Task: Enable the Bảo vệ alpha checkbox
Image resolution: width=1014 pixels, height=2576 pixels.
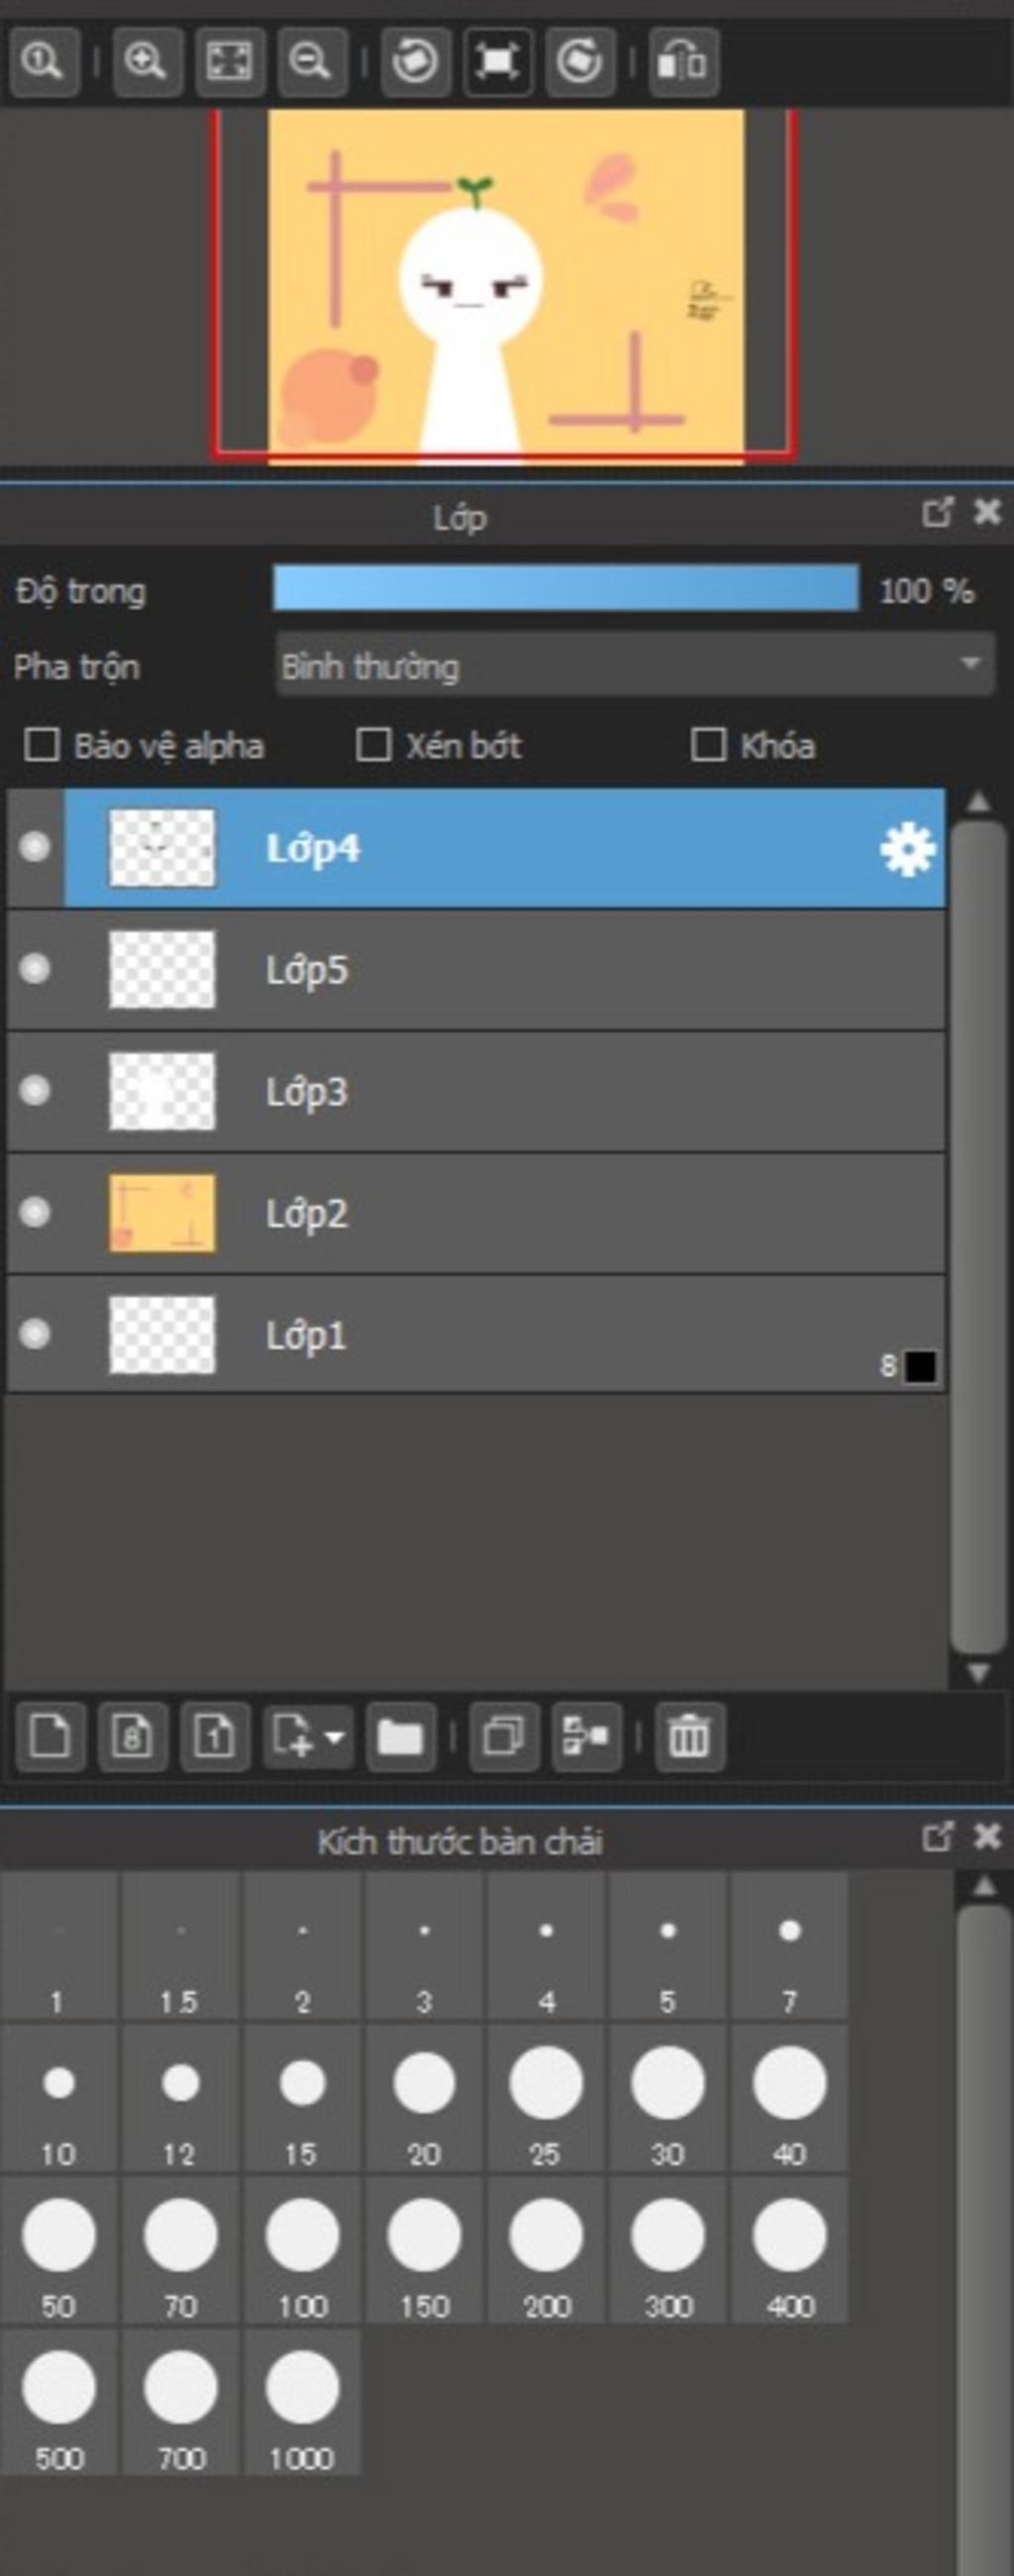Action: coord(41,745)
